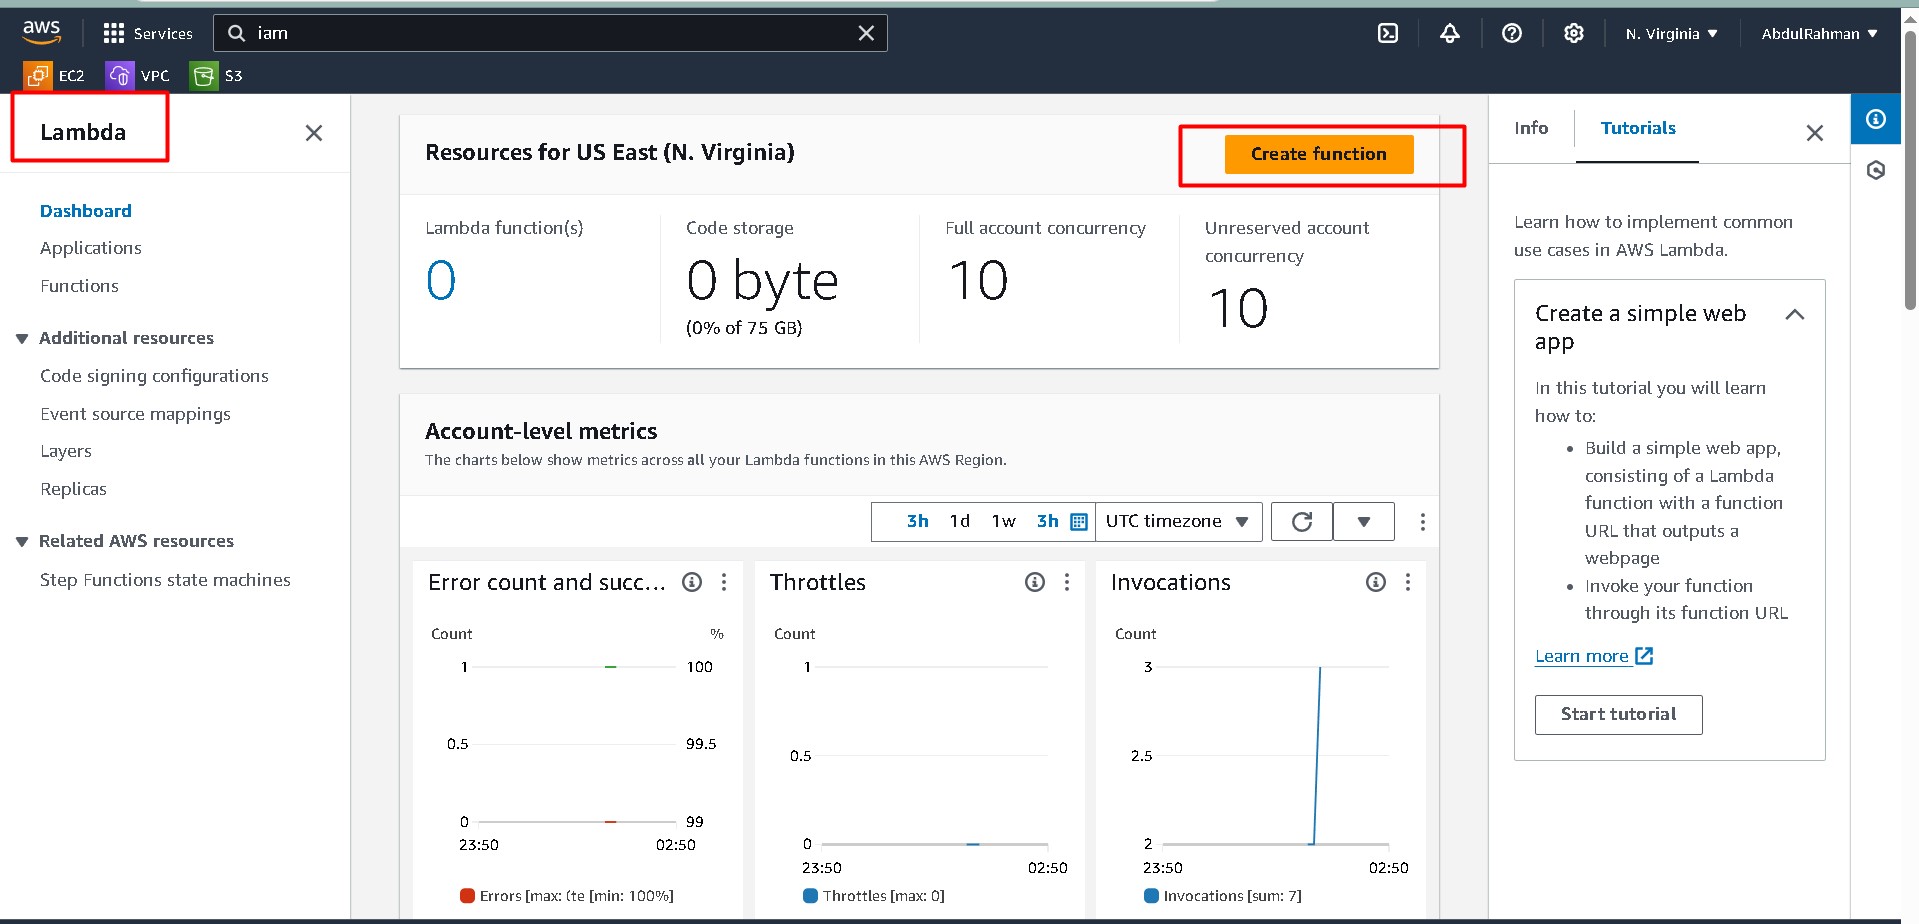This screenshot has height=924, width=1919.
Task: Collapse the Additional resources section
Action: [x=22, y=339]
